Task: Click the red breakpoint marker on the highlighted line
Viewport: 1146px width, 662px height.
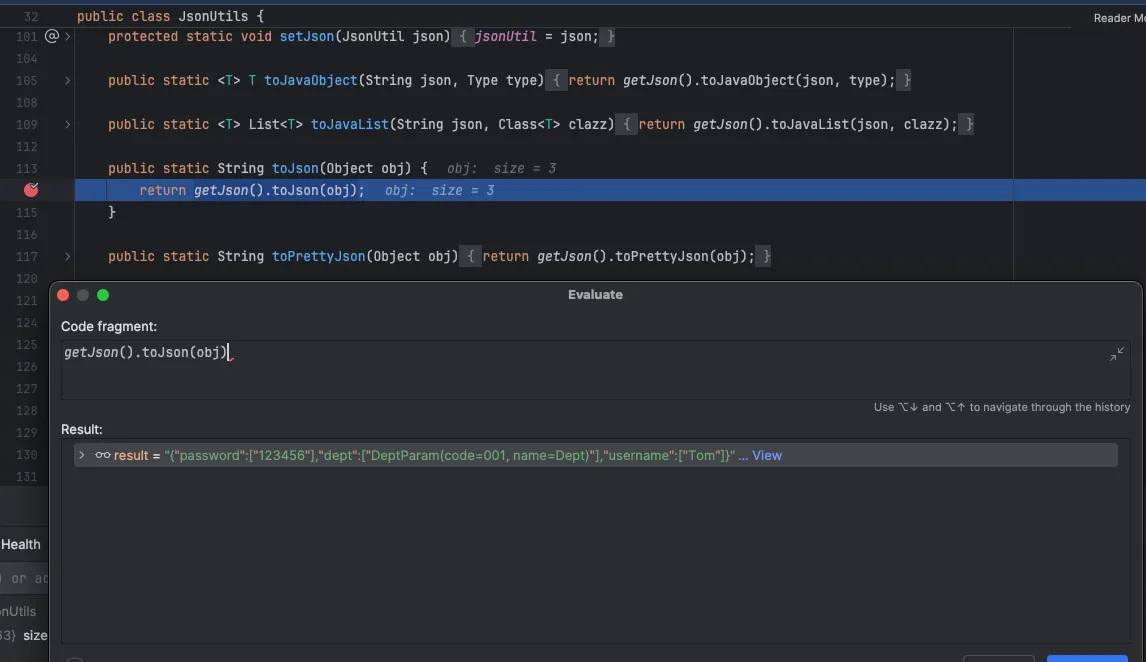Action: (x=31, y=190)
